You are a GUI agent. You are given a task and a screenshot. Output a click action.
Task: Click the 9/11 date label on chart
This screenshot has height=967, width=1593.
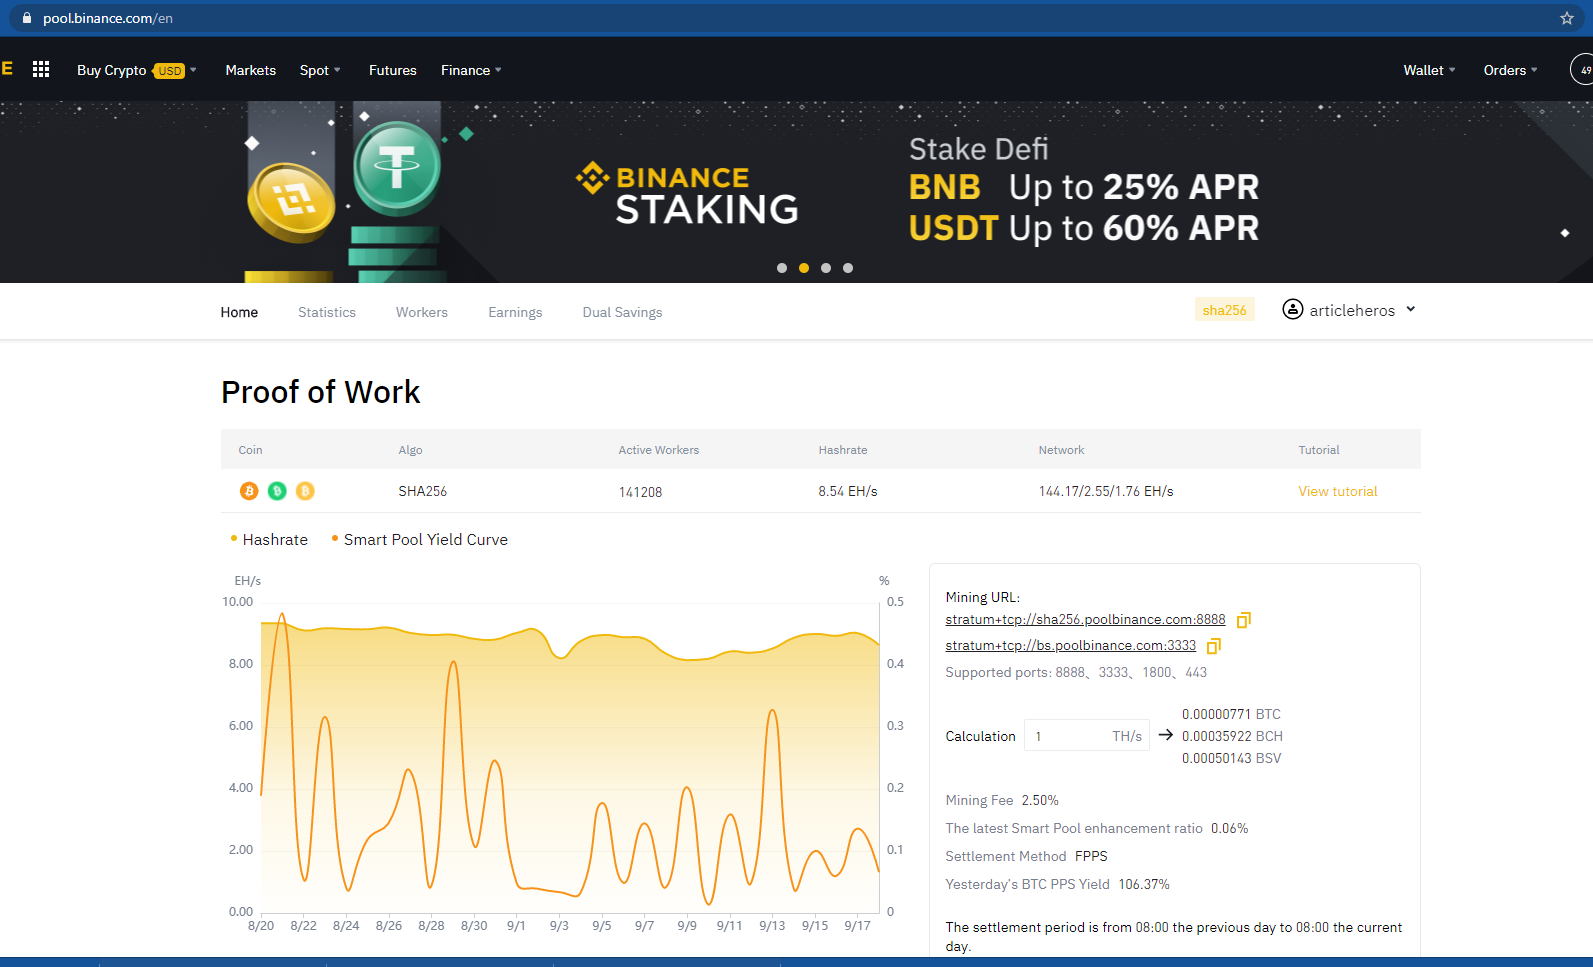(729, 926)
